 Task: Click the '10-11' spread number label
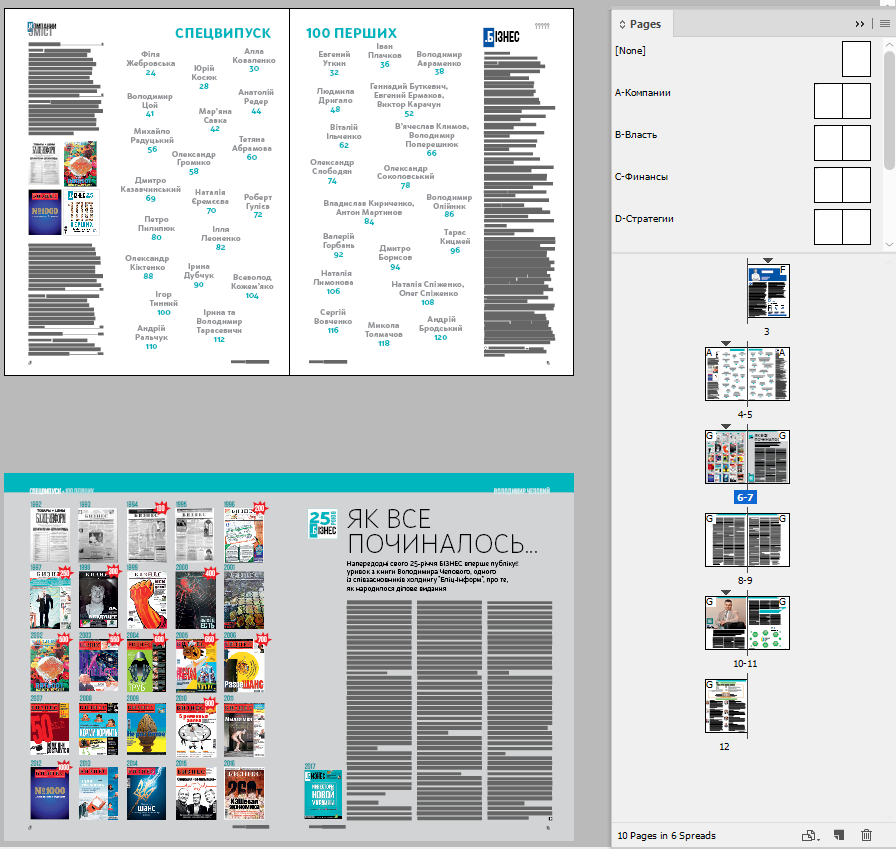(x=745, y=663)
